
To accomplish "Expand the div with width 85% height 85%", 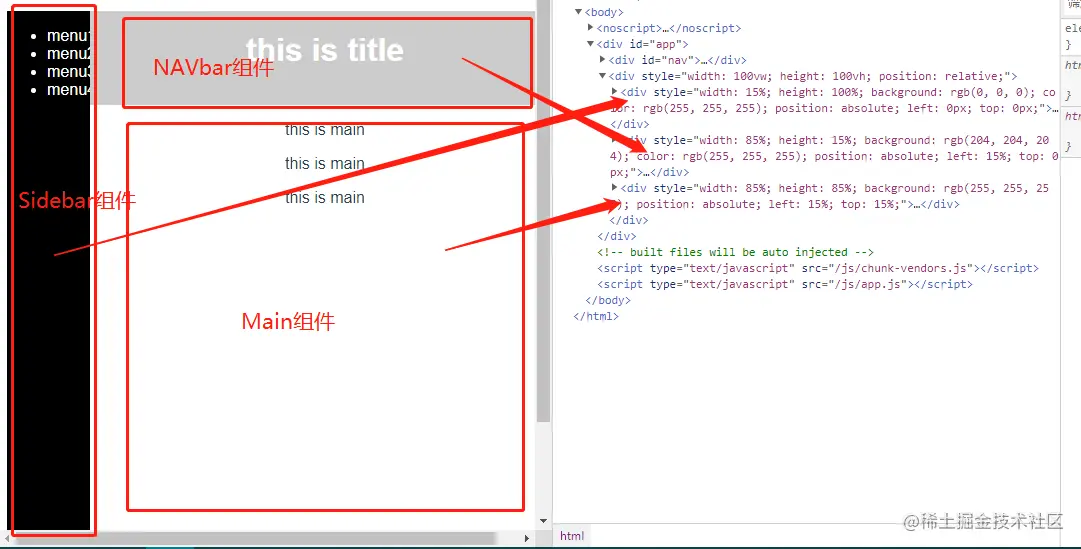I will click(x=614, y=188).
